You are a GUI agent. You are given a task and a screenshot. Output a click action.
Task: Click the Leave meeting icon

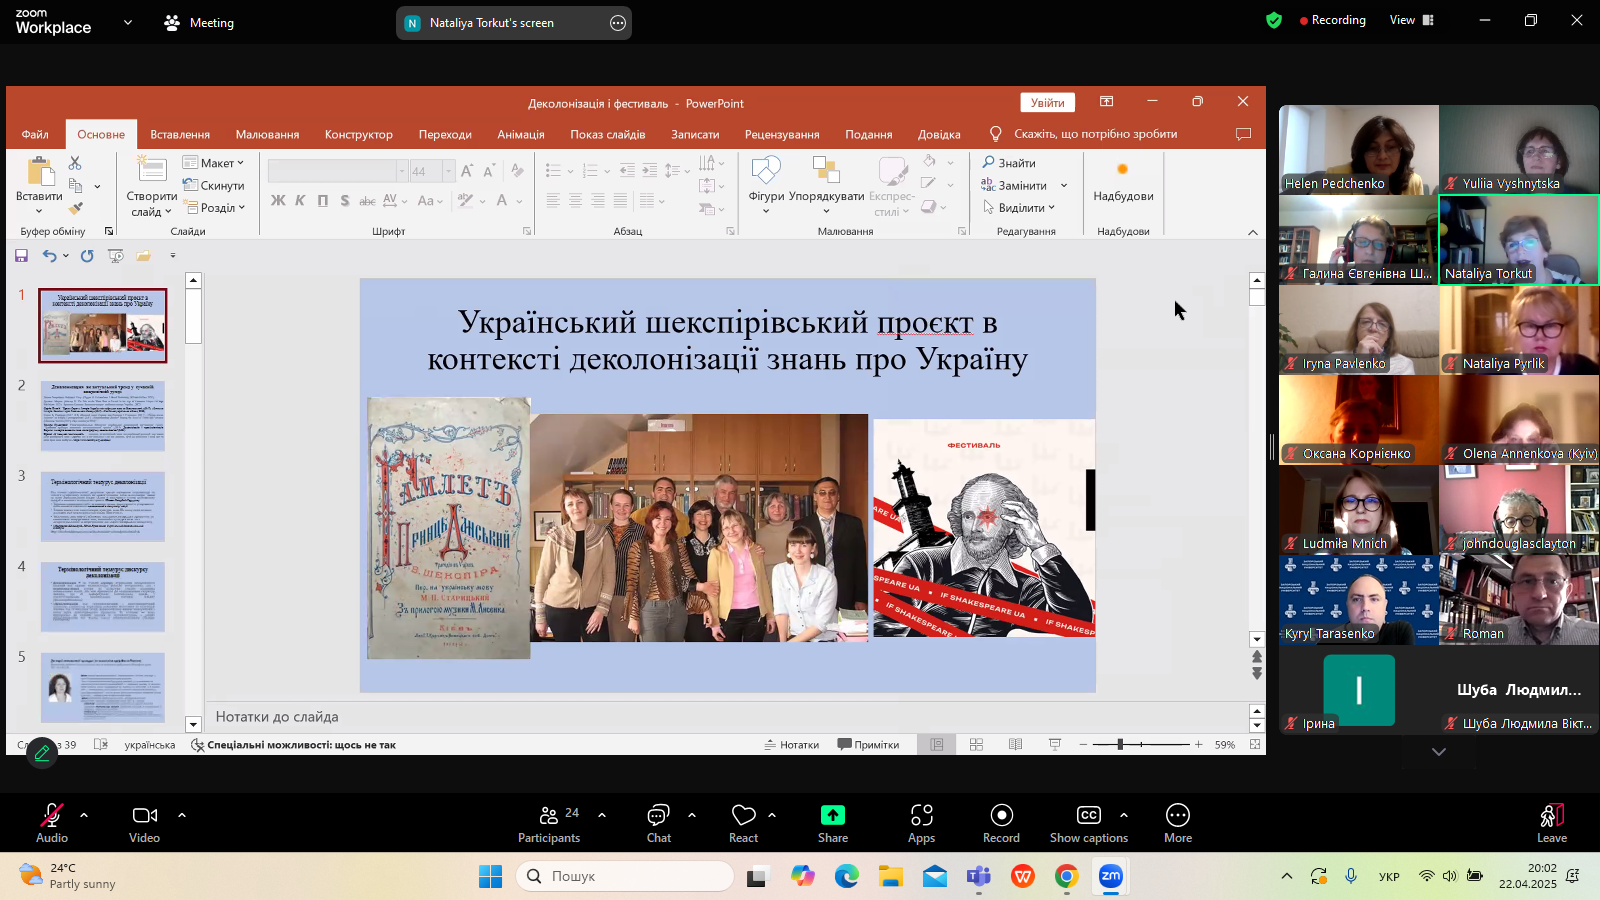pos(1551,816)
